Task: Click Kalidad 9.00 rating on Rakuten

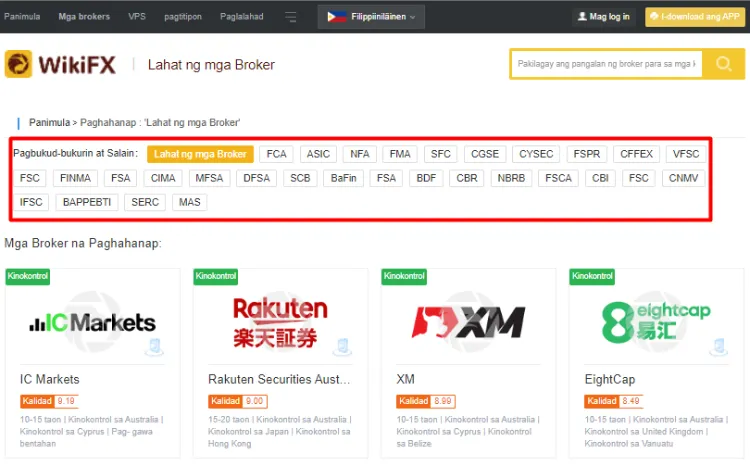Action: (x=238, y=401)
